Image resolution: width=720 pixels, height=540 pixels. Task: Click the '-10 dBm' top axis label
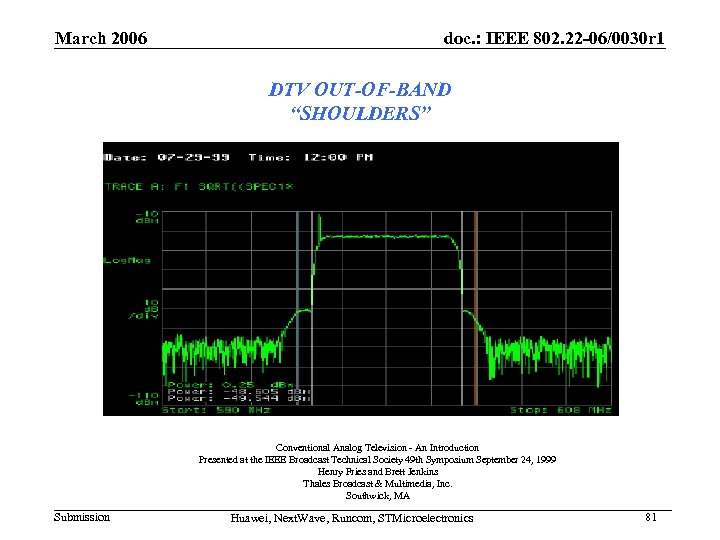147,217
